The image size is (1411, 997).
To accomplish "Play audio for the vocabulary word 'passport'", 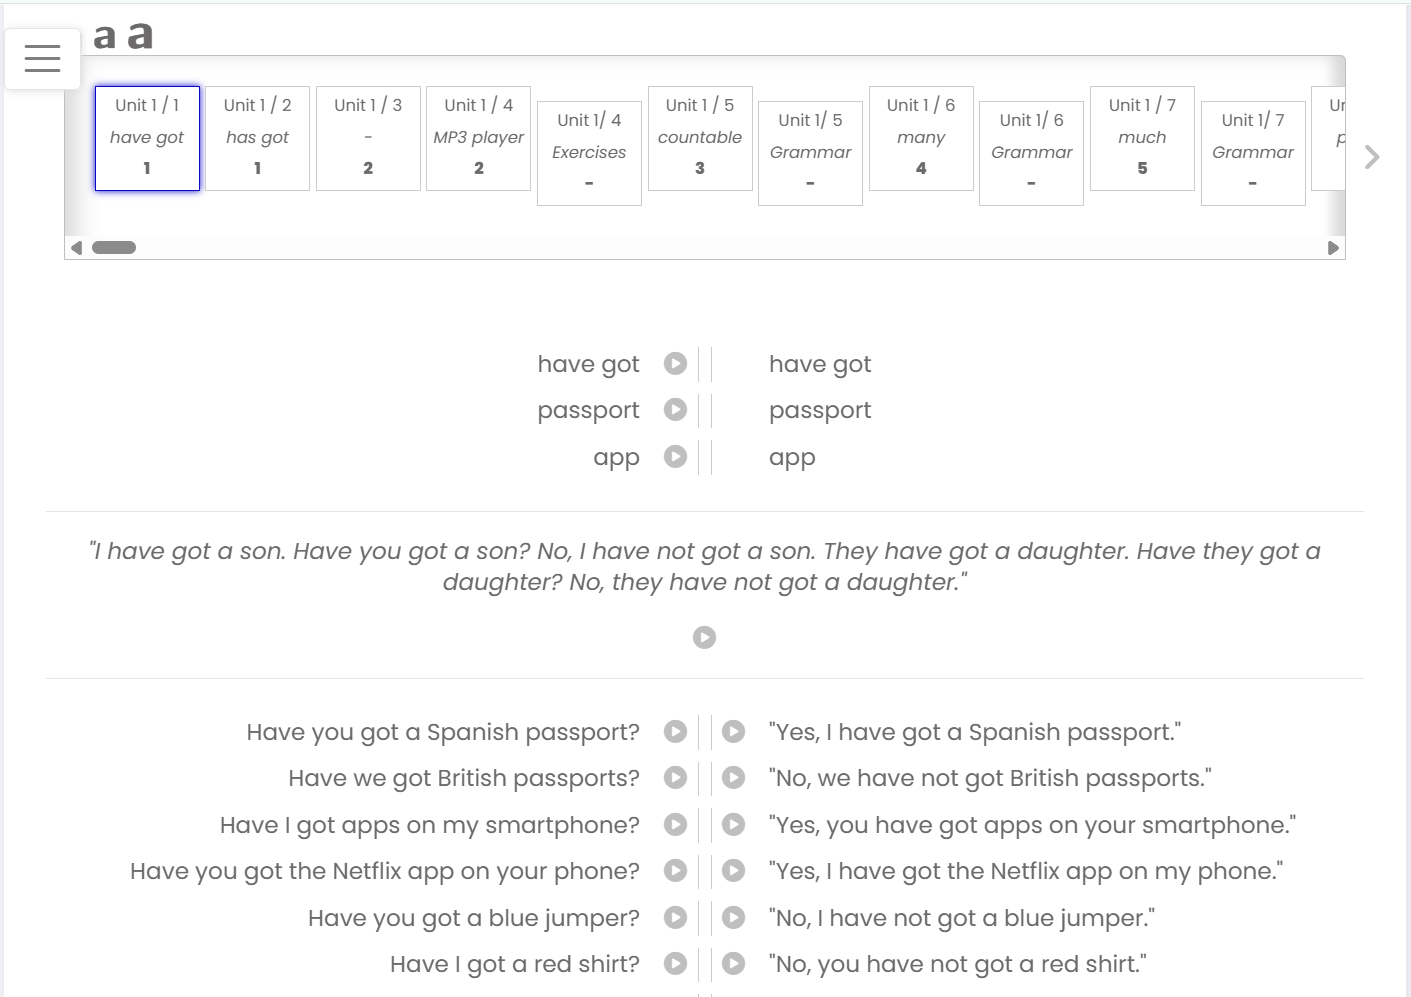I will coord(676,410).
